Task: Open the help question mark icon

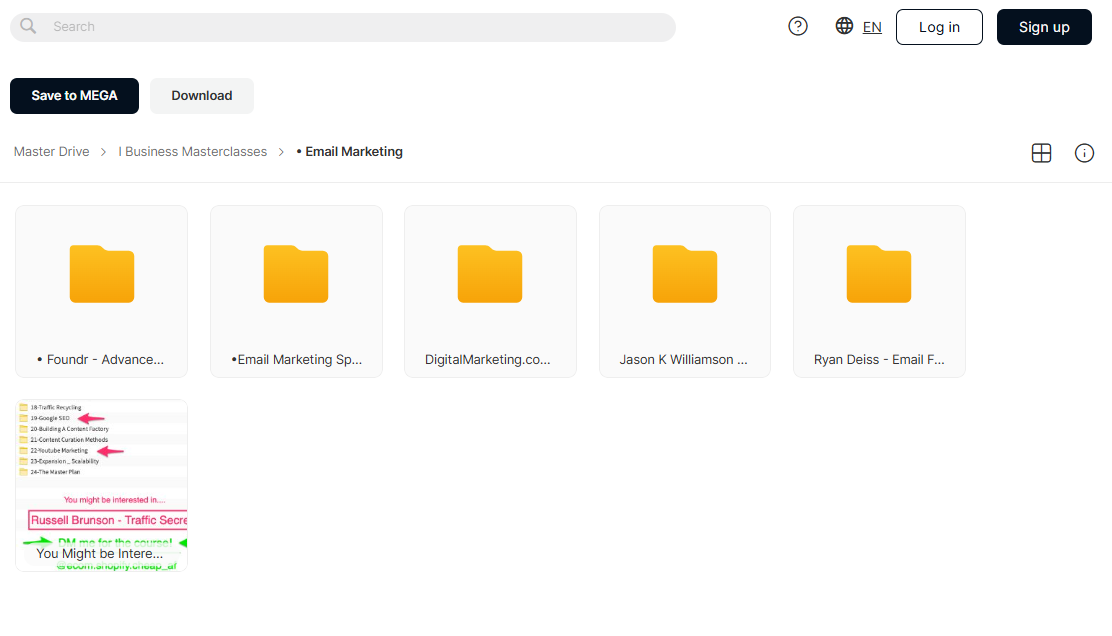Action: point(798,26)
